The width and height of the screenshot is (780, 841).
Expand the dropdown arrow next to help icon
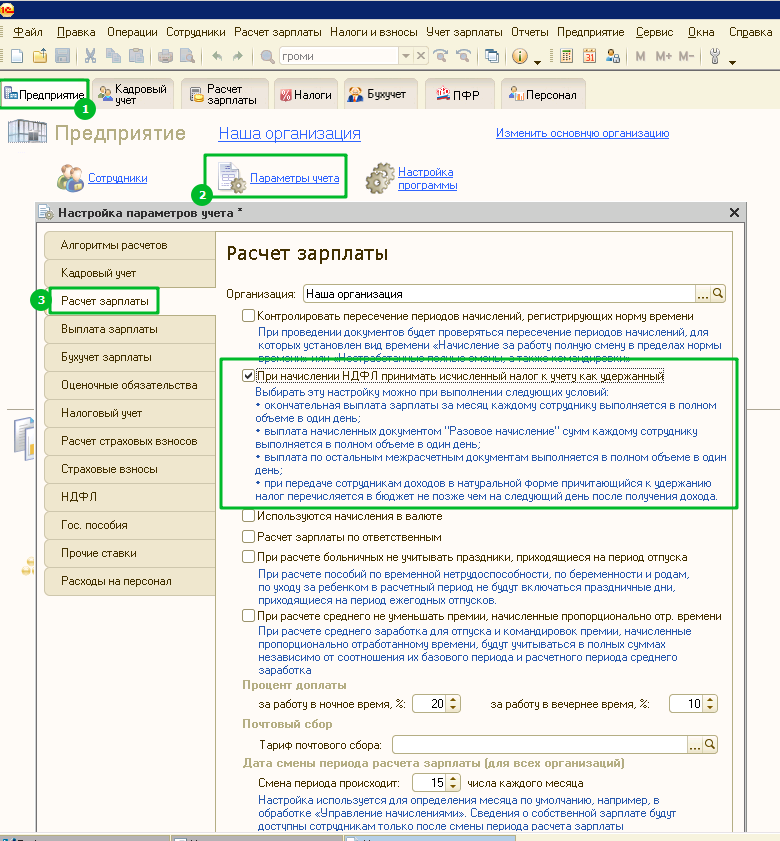point(538,62)
